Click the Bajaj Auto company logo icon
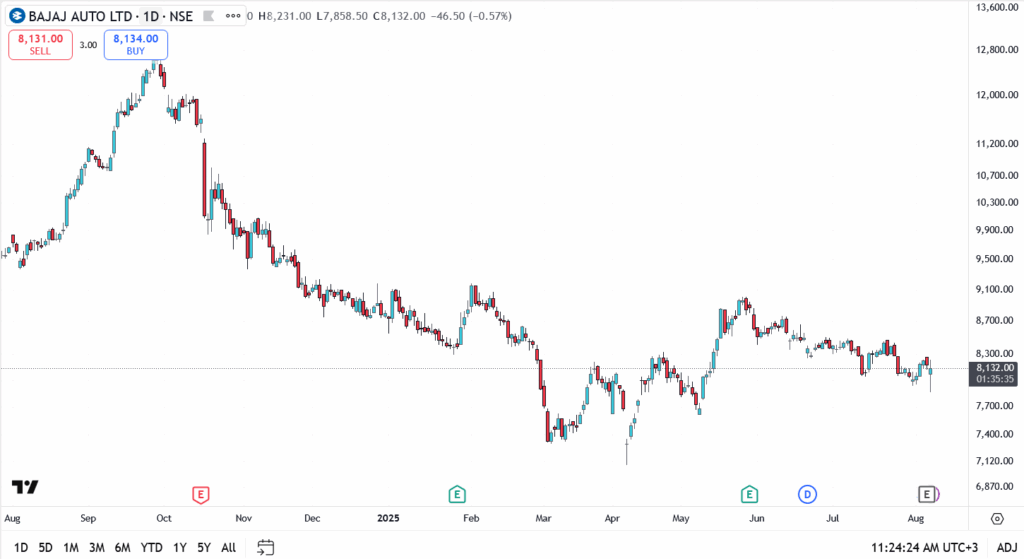This screenshot has width=1024, height=559. [17, 16]
